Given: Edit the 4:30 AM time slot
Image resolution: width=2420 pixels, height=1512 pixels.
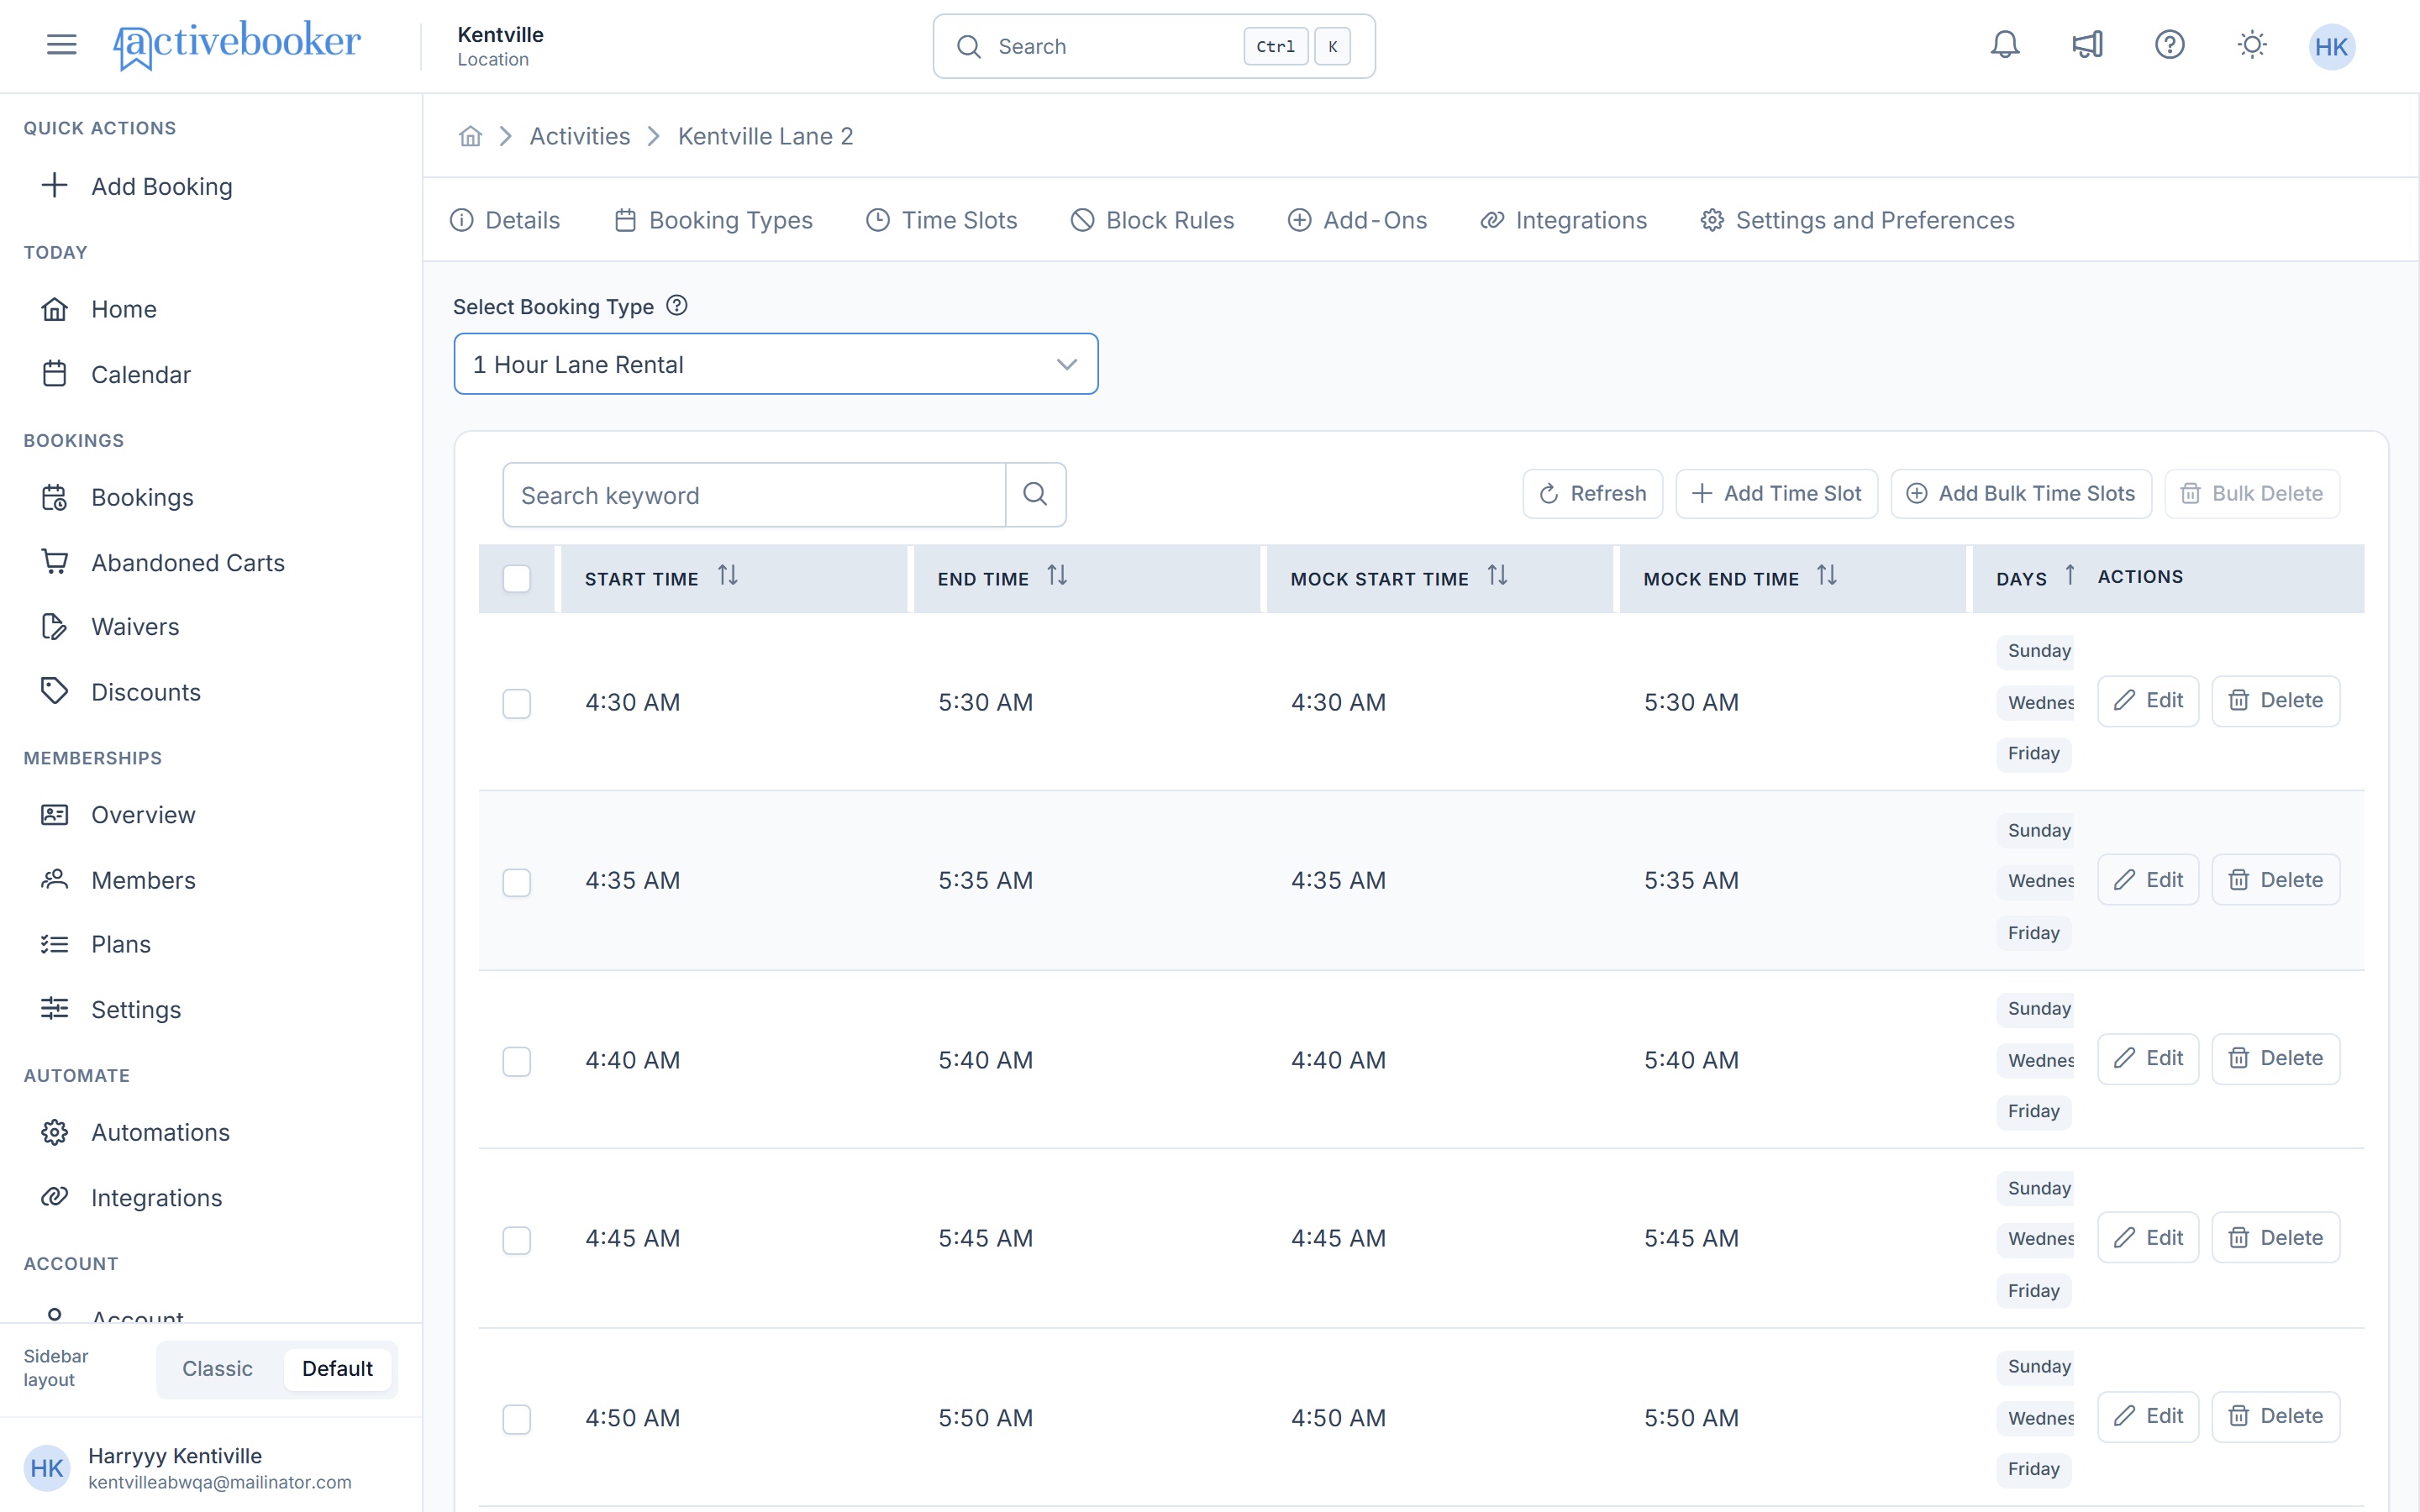Looking at the screenshot, I should [x=2147, y=700].
